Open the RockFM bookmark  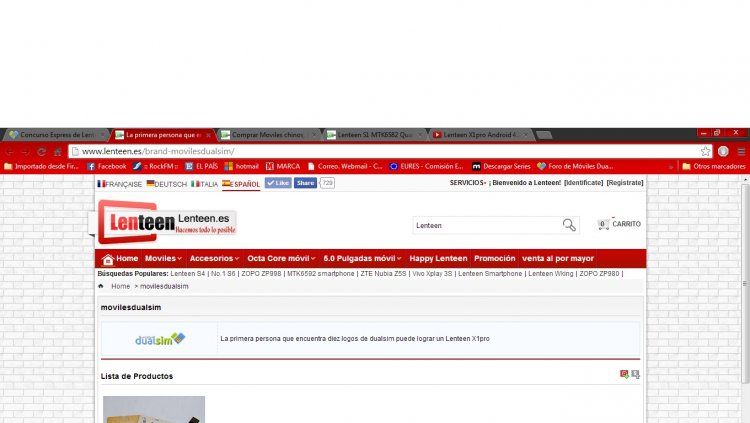pos(155,167)
